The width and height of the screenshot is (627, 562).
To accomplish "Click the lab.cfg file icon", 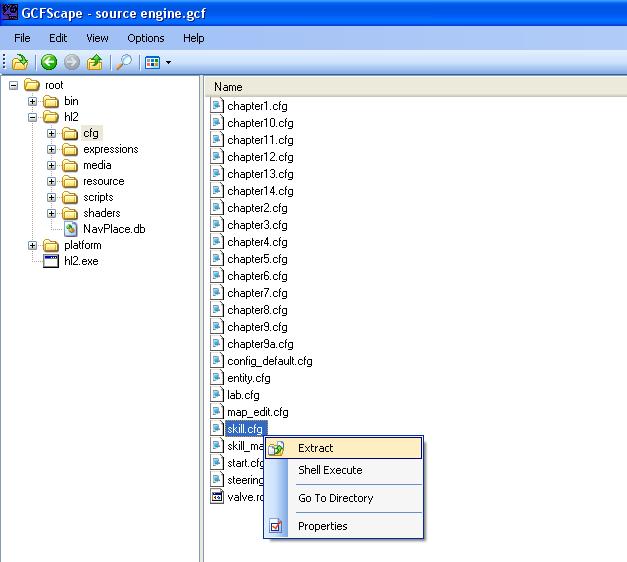I will pyautogui.click(x=217, y=395).
